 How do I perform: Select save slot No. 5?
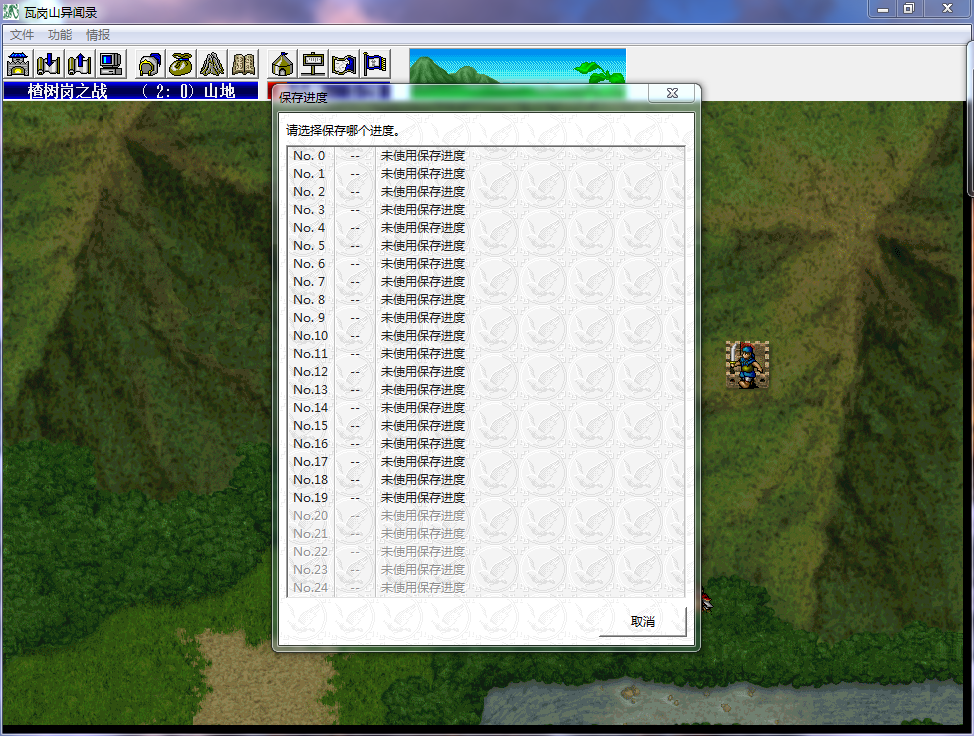(486, 246)
